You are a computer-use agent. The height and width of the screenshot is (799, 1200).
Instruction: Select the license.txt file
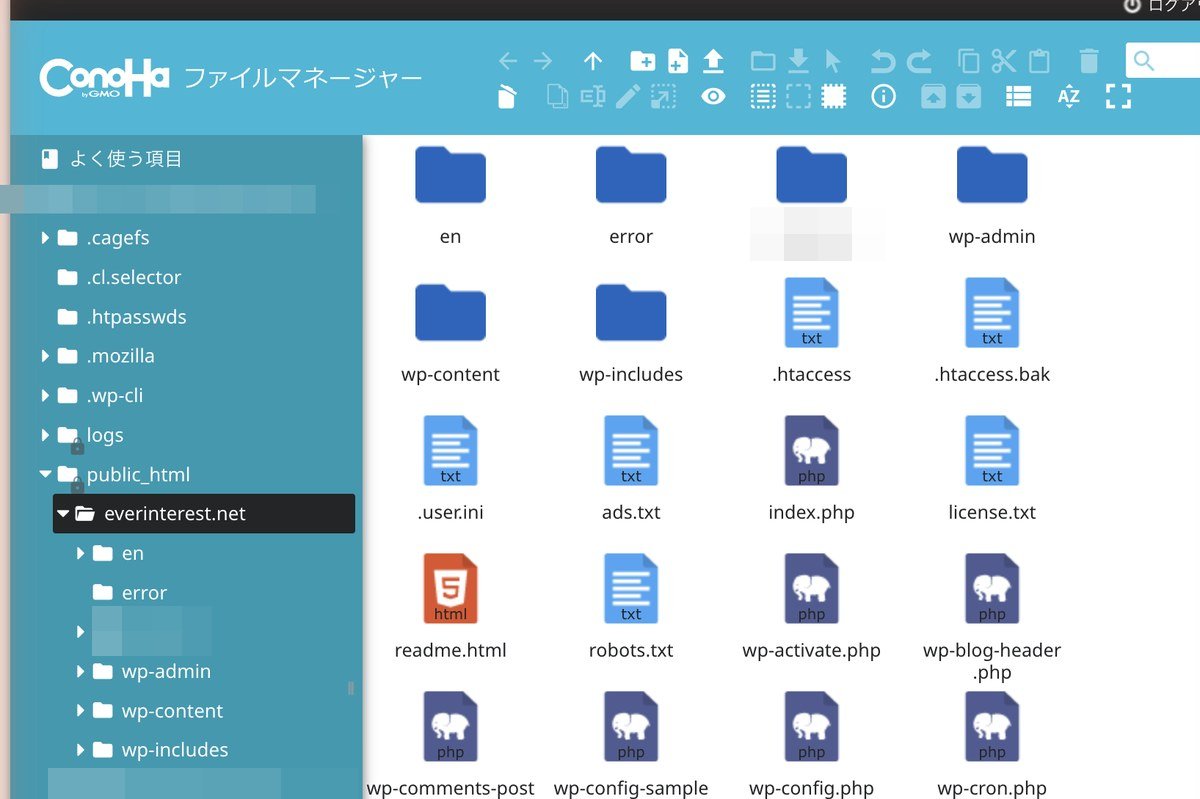click(992, 470)
